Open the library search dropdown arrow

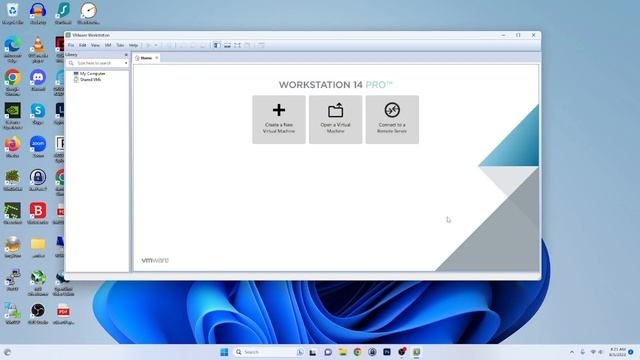pyautogui.click(x=126, y=63)
